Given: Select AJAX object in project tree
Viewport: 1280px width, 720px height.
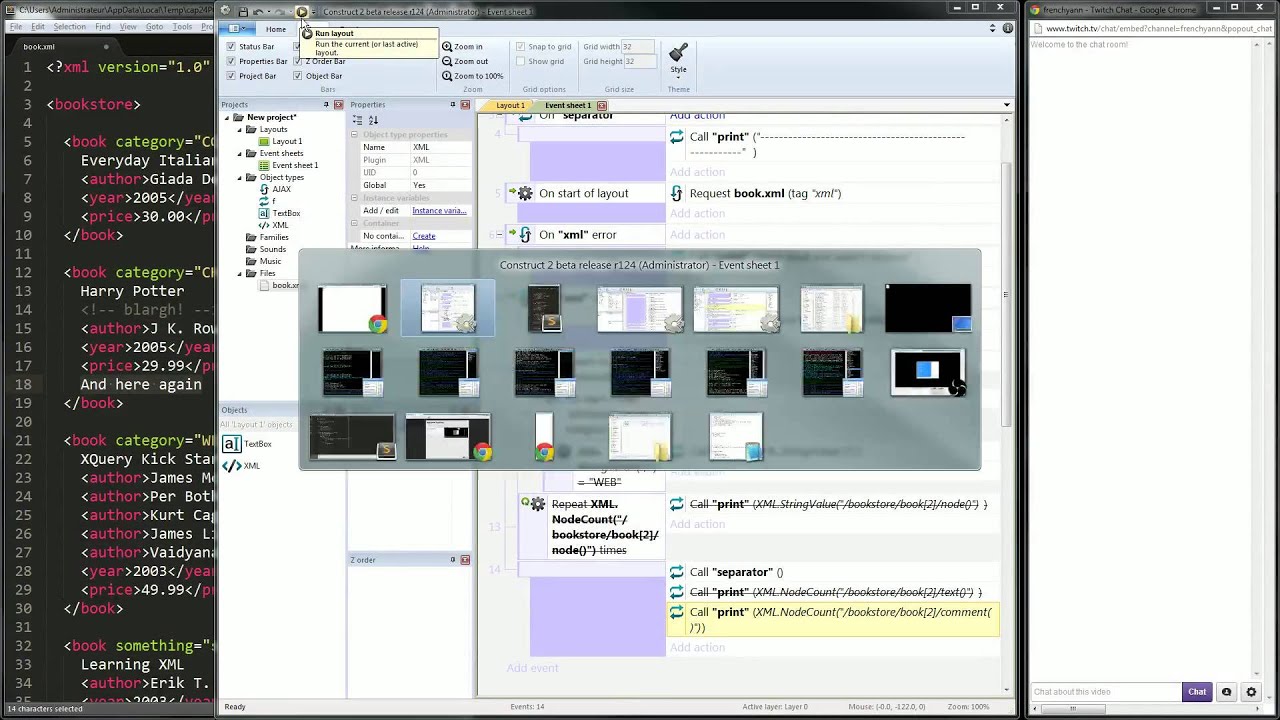Looking at the screenshot, I should point(282,189).
